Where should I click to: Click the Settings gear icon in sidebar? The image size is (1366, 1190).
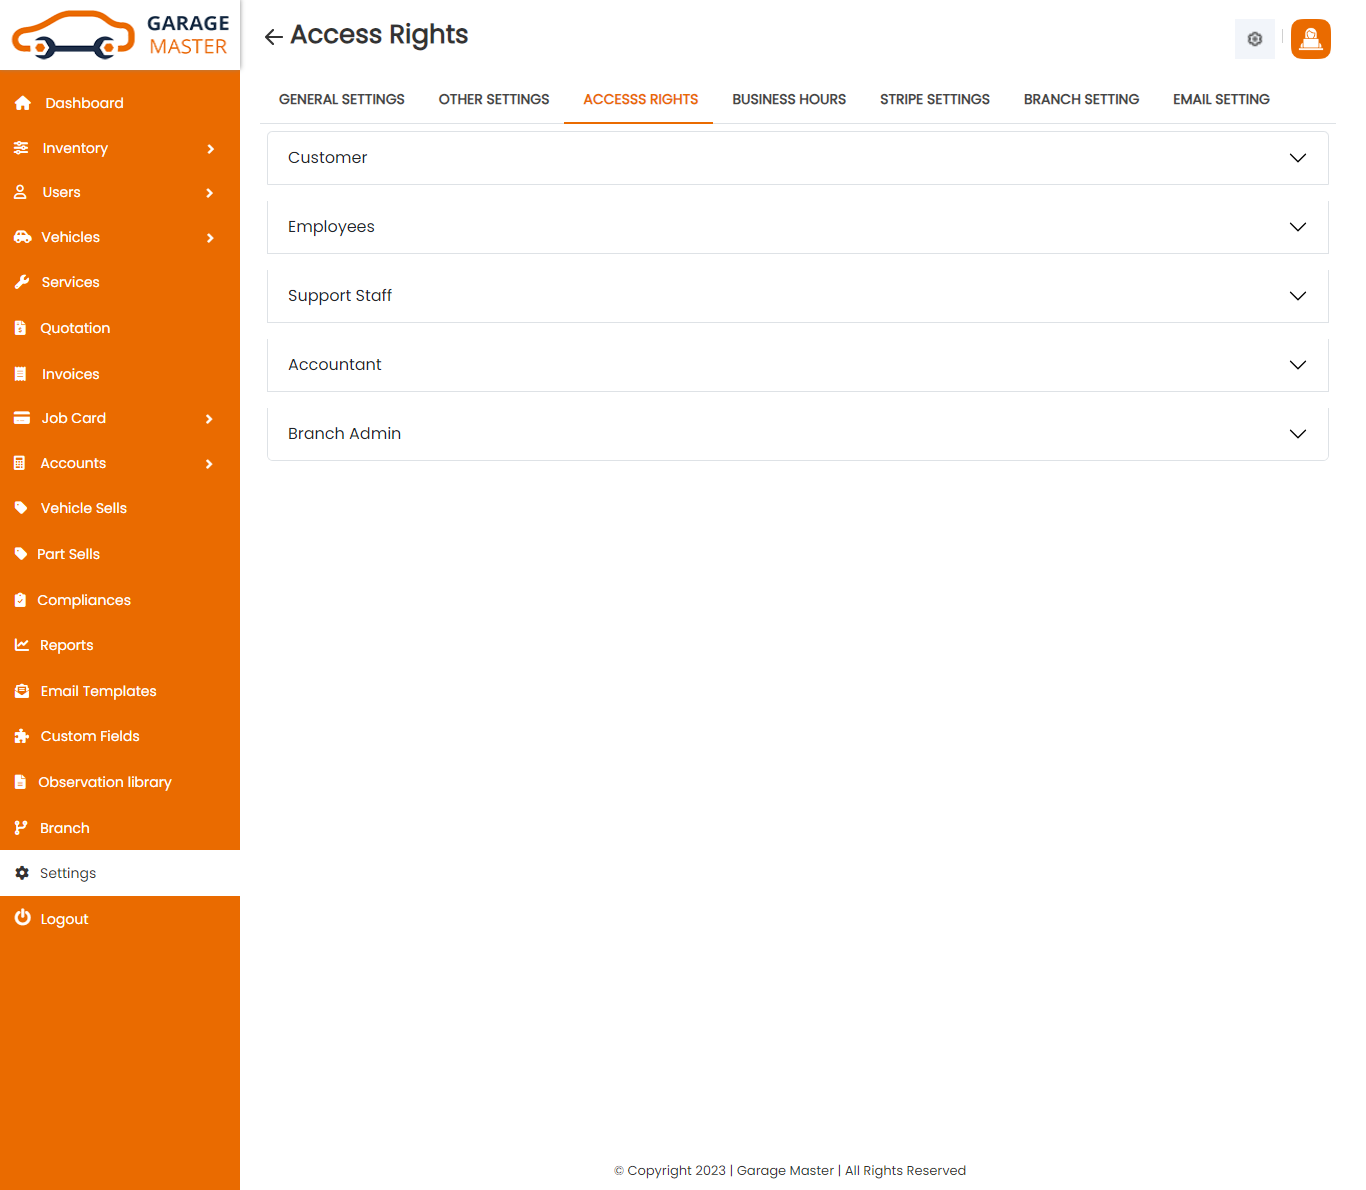pos(22,873)
